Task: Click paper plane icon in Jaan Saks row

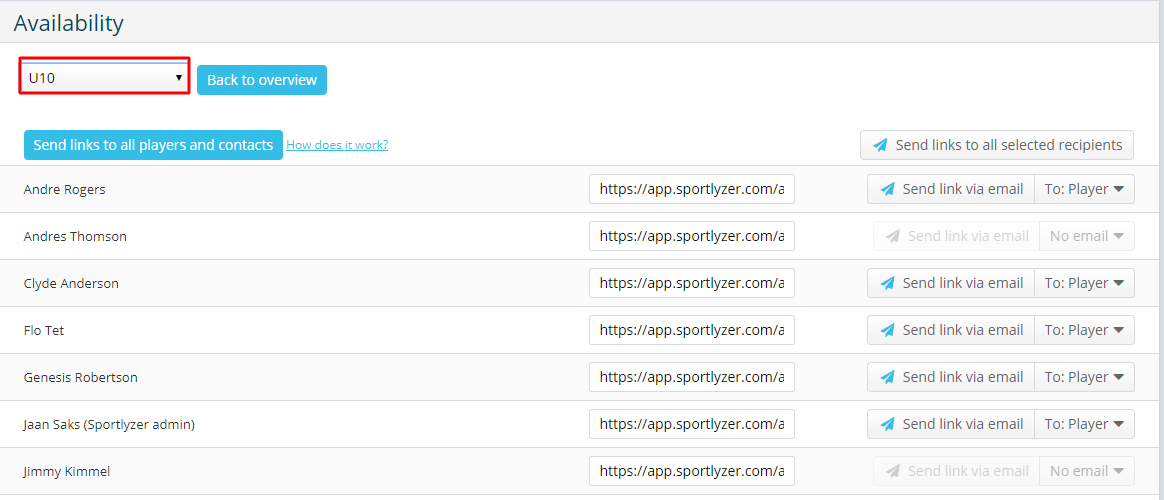Action: click(887, 424)
